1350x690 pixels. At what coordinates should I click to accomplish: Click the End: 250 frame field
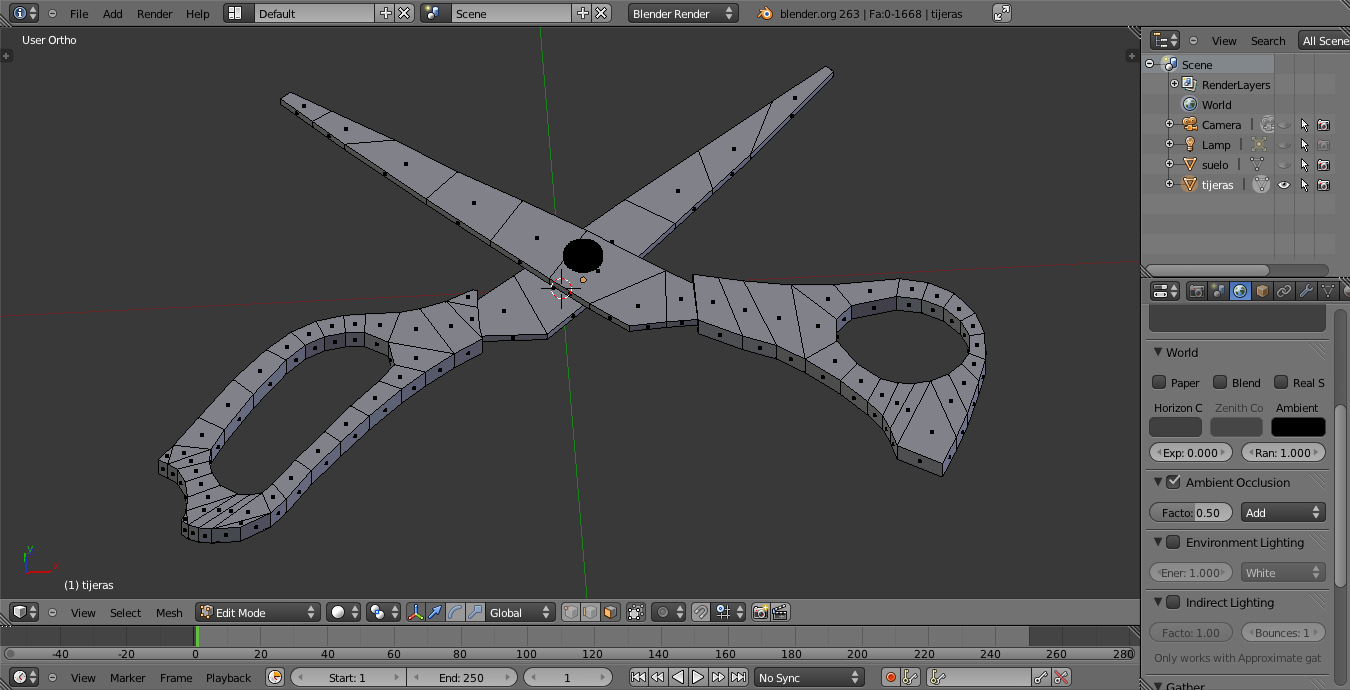[461, 678]
